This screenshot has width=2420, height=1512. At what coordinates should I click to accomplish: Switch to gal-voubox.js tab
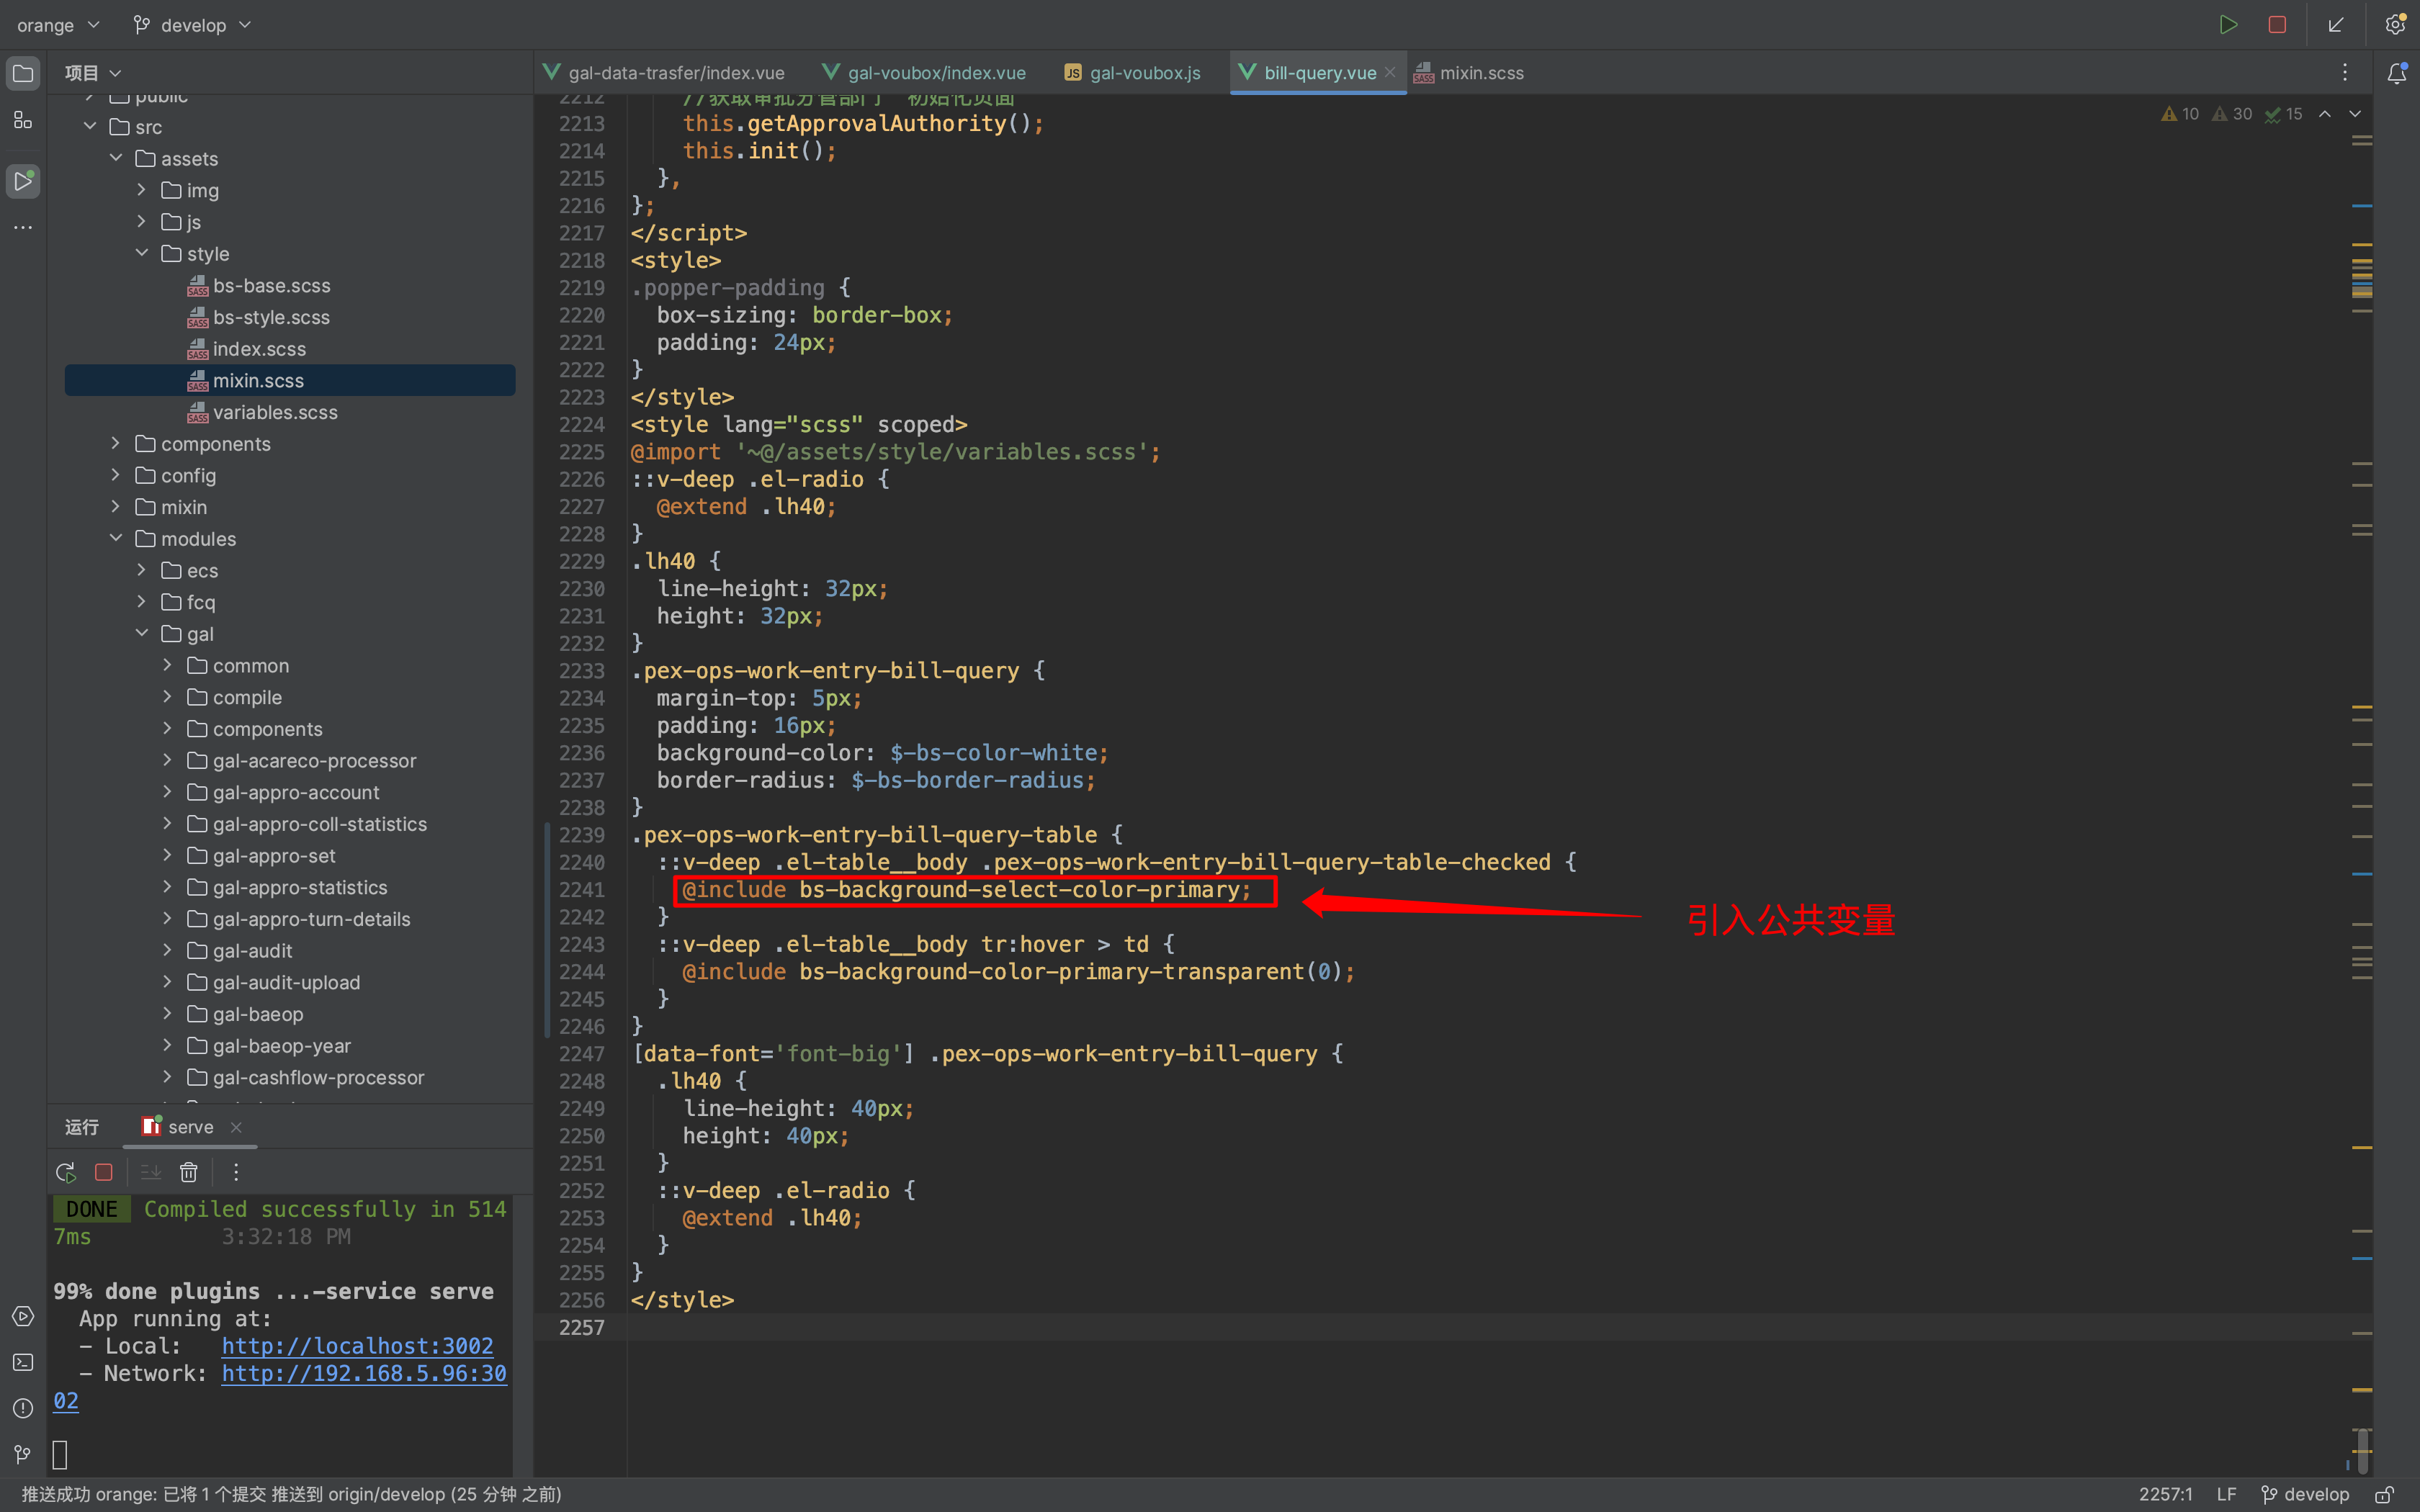tap(1132, 73)
